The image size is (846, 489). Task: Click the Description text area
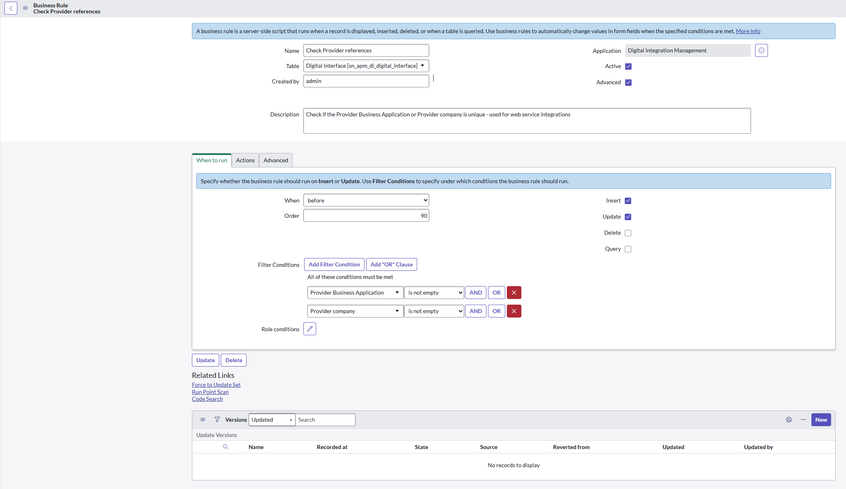click(527, 121)
